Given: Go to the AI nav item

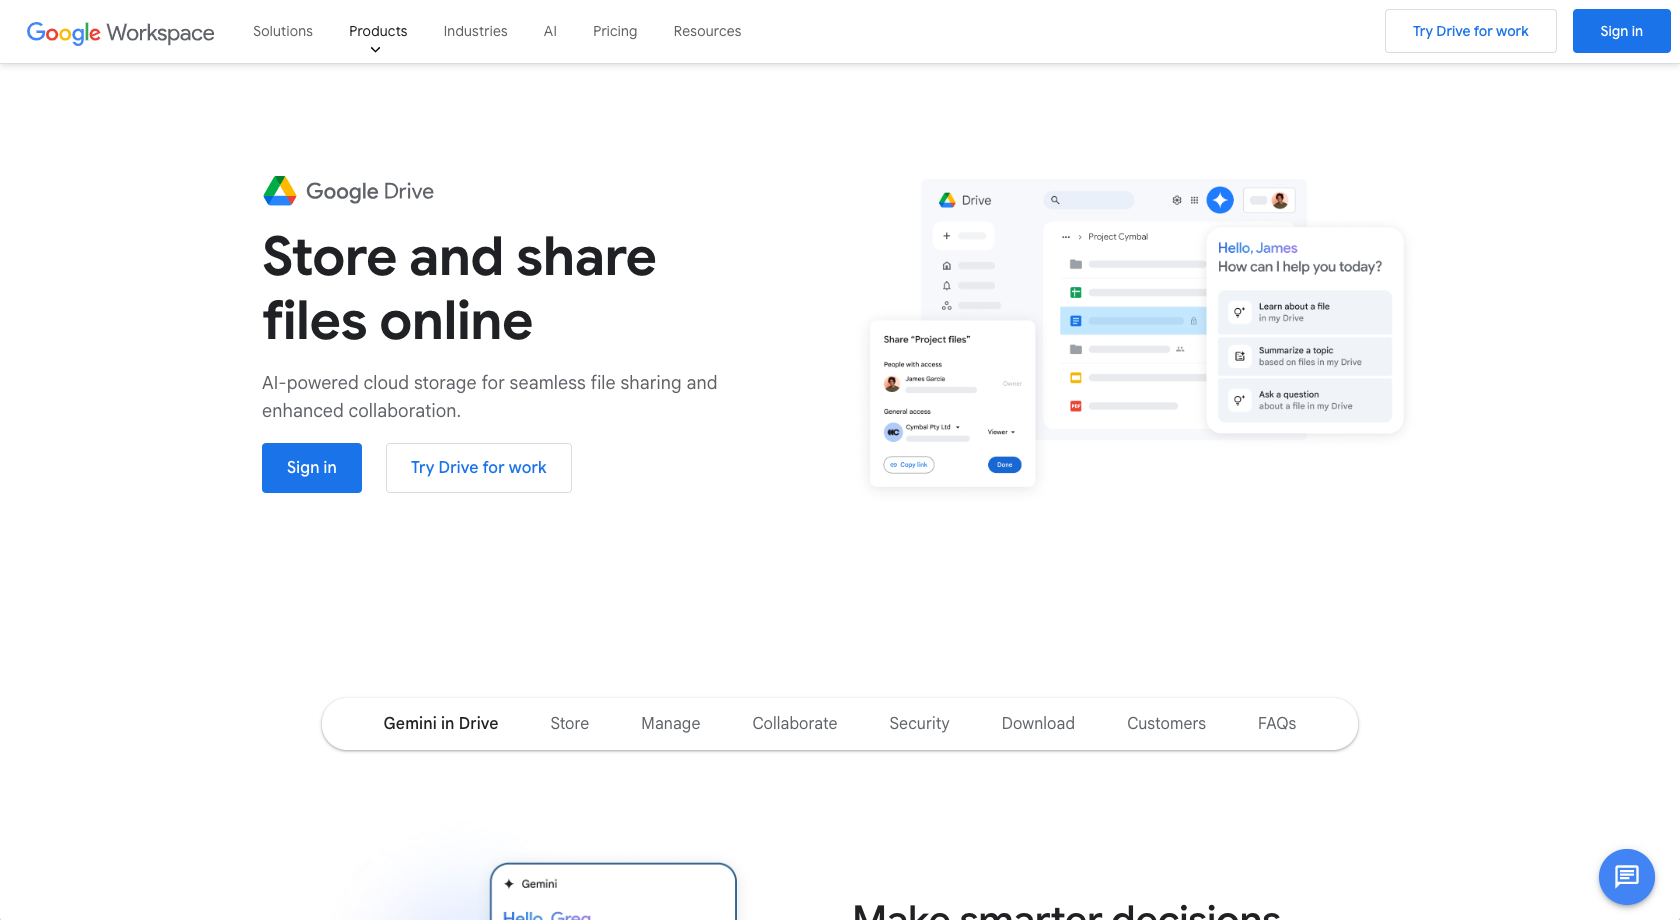Looking at the screenshot, I should tap(550, 31).
